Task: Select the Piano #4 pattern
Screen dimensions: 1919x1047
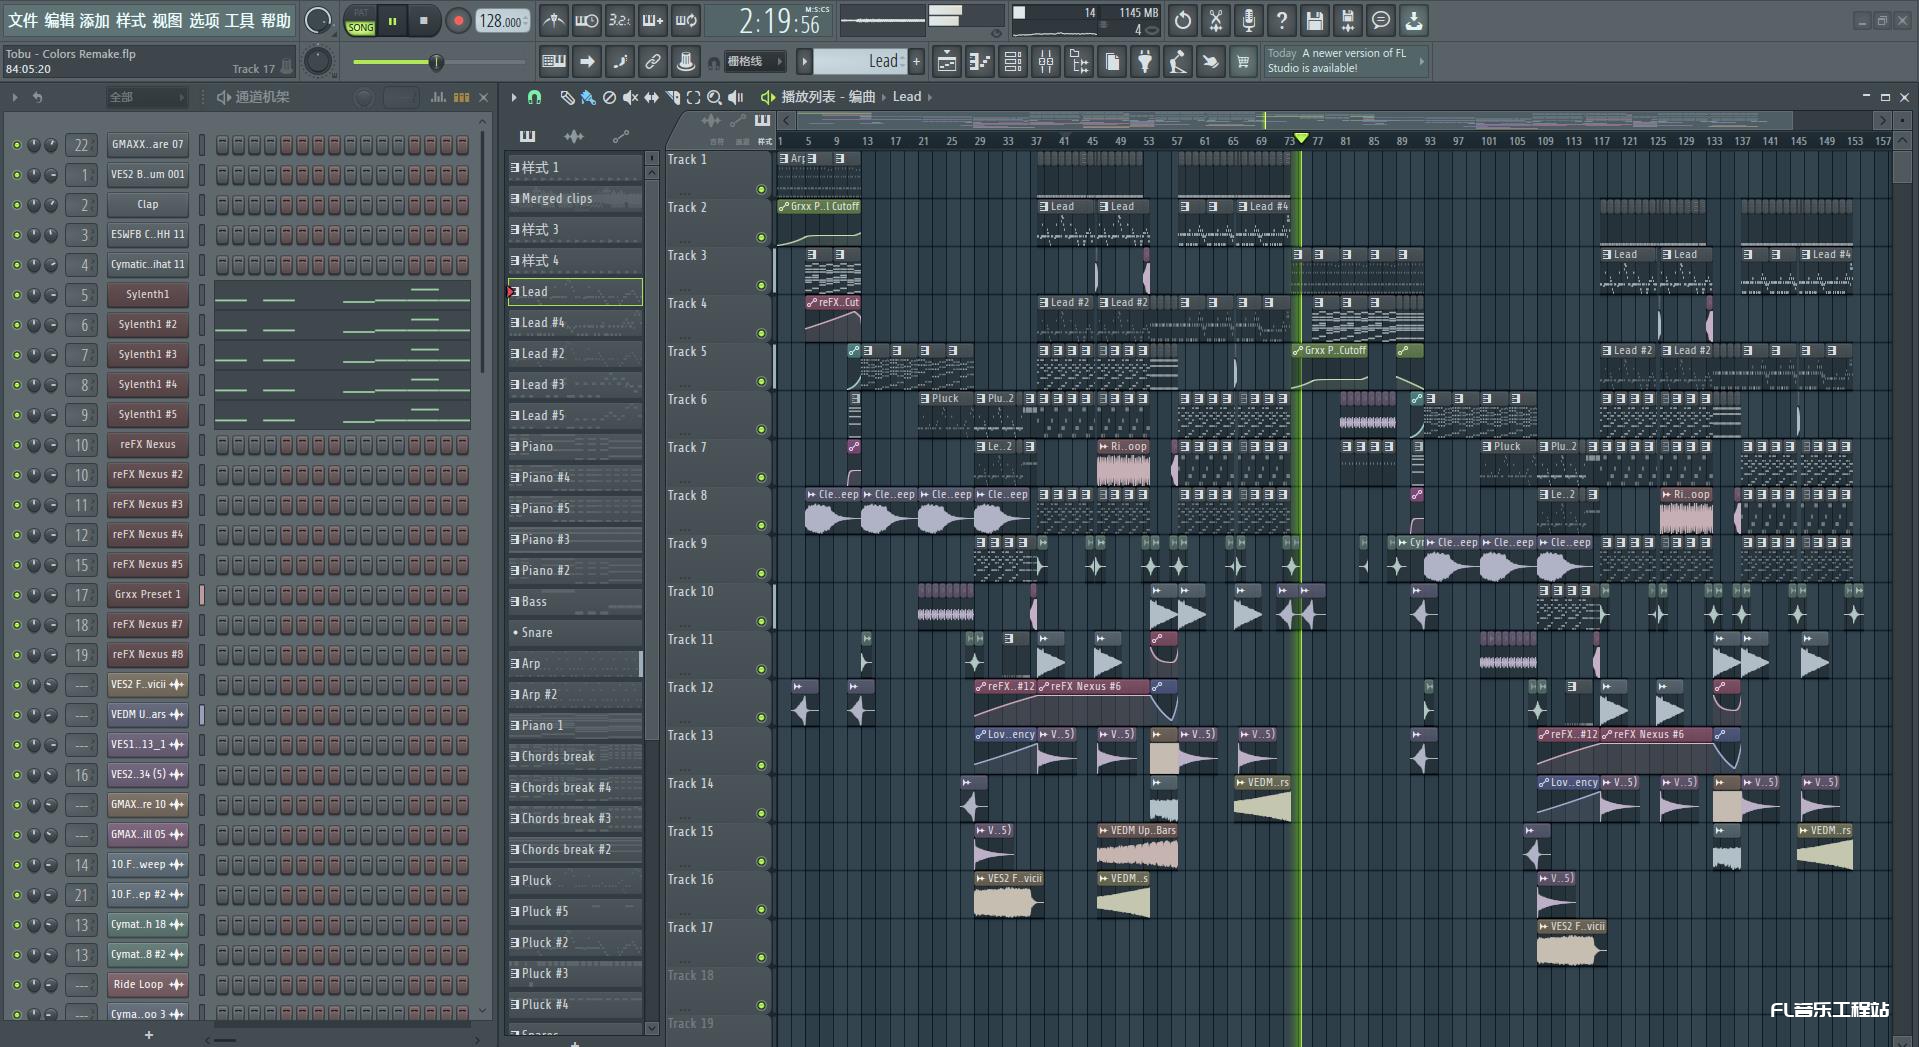Action: click(x=575, y=478)
